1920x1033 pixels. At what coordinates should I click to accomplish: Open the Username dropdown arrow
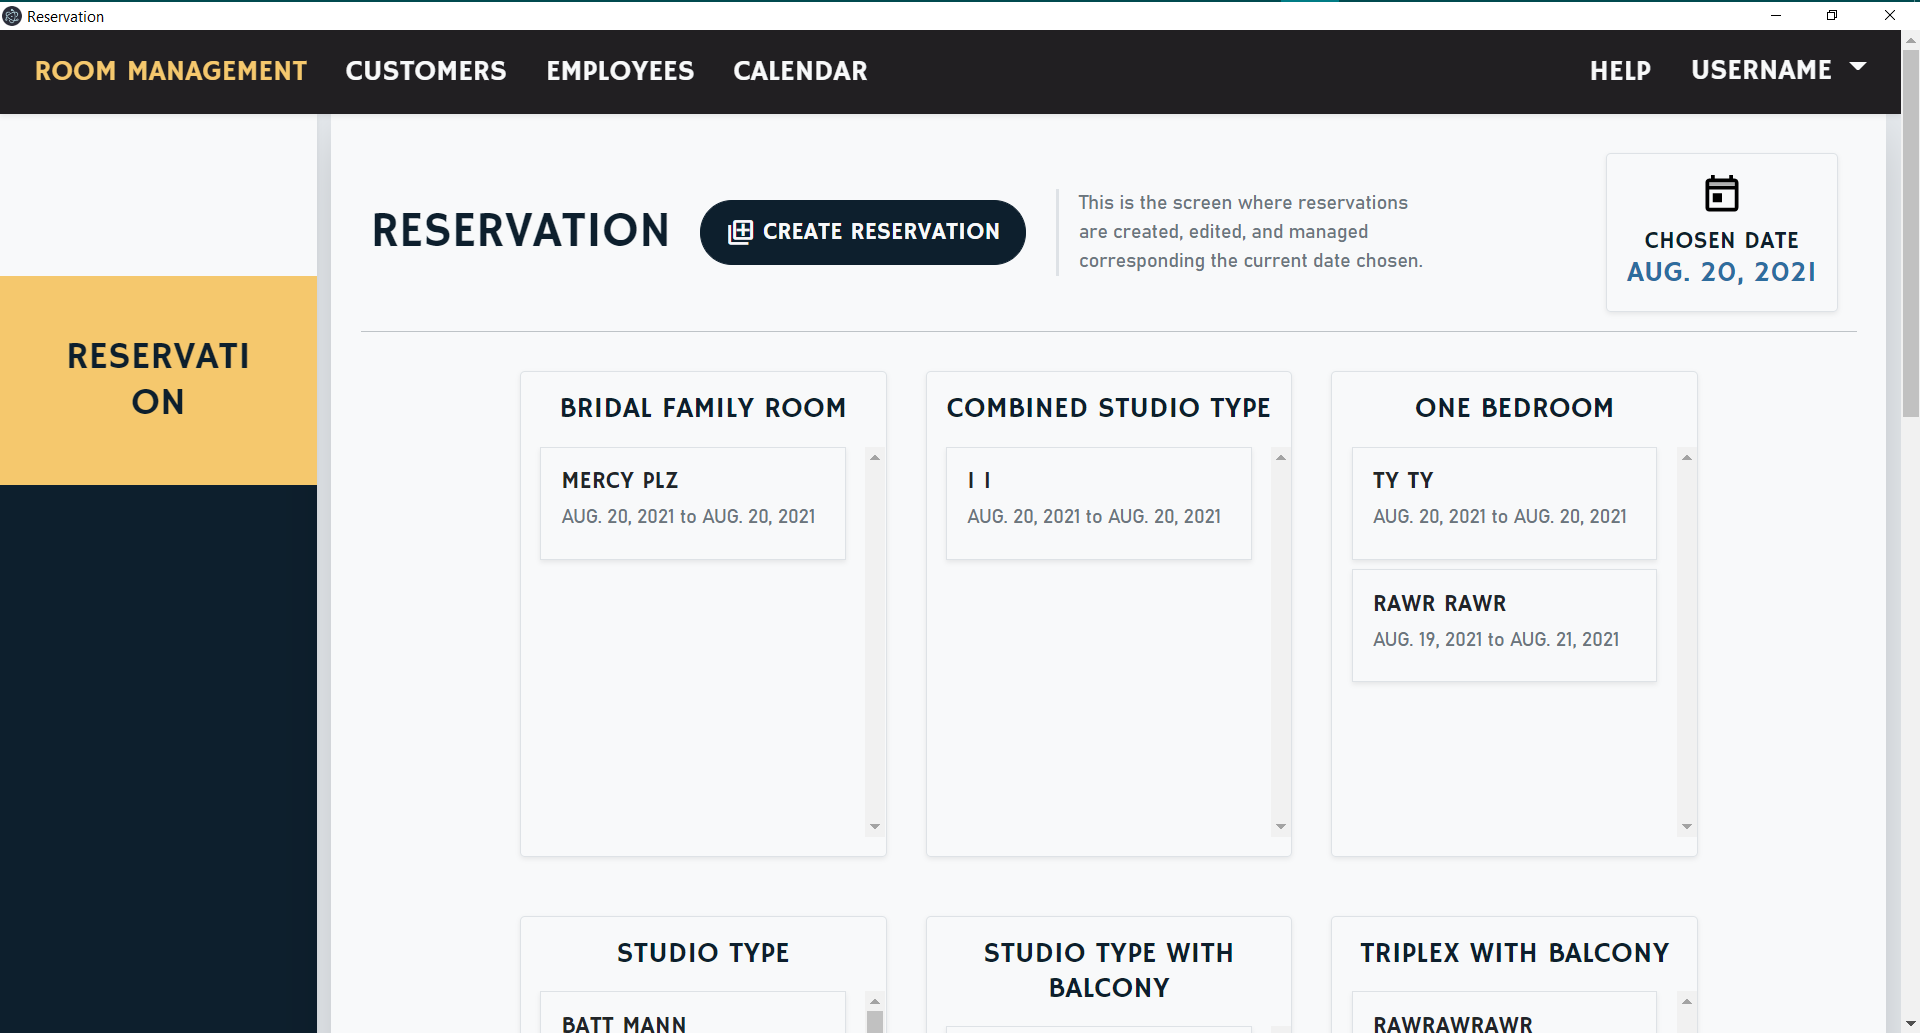(1858, 67)
